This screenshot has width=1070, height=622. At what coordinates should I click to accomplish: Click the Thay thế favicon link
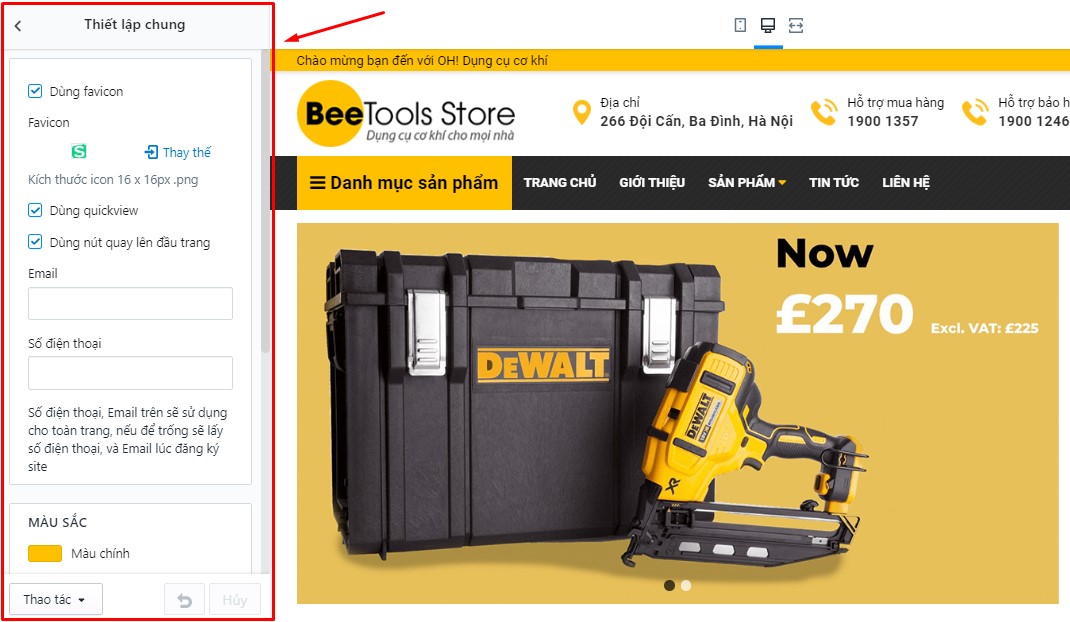177,152
